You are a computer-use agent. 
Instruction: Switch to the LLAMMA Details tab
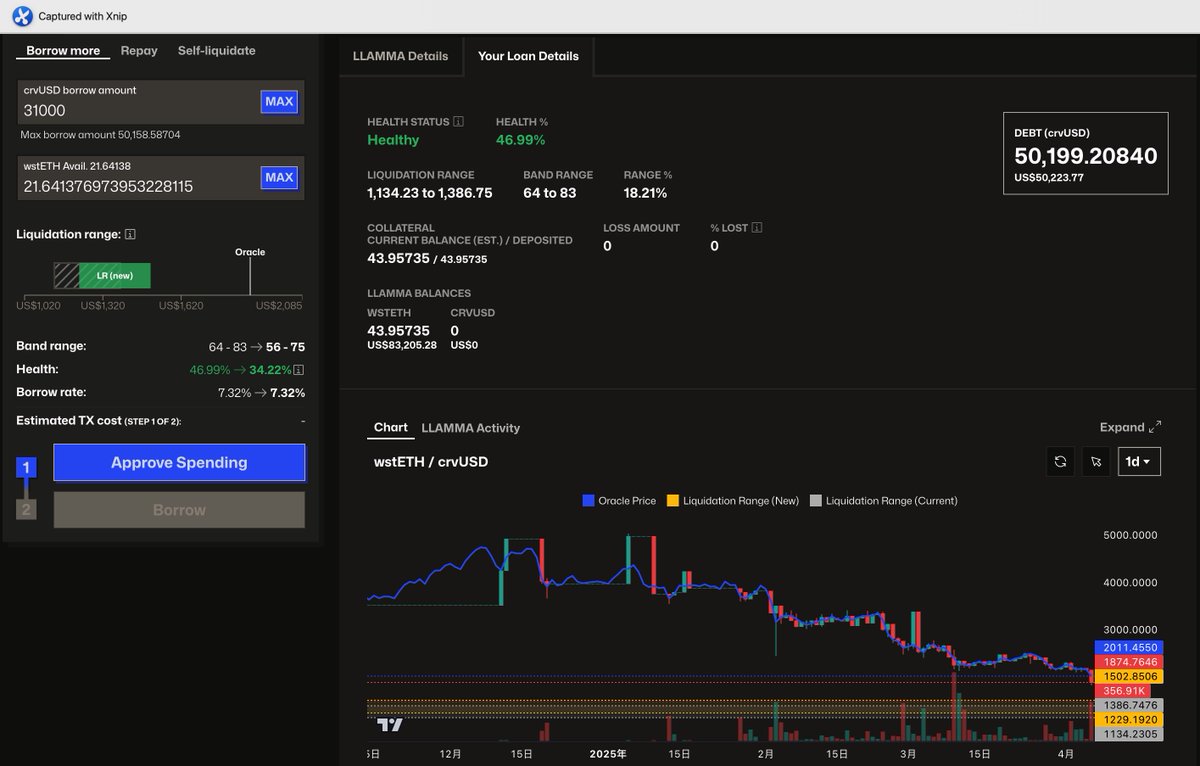(400, 56)
